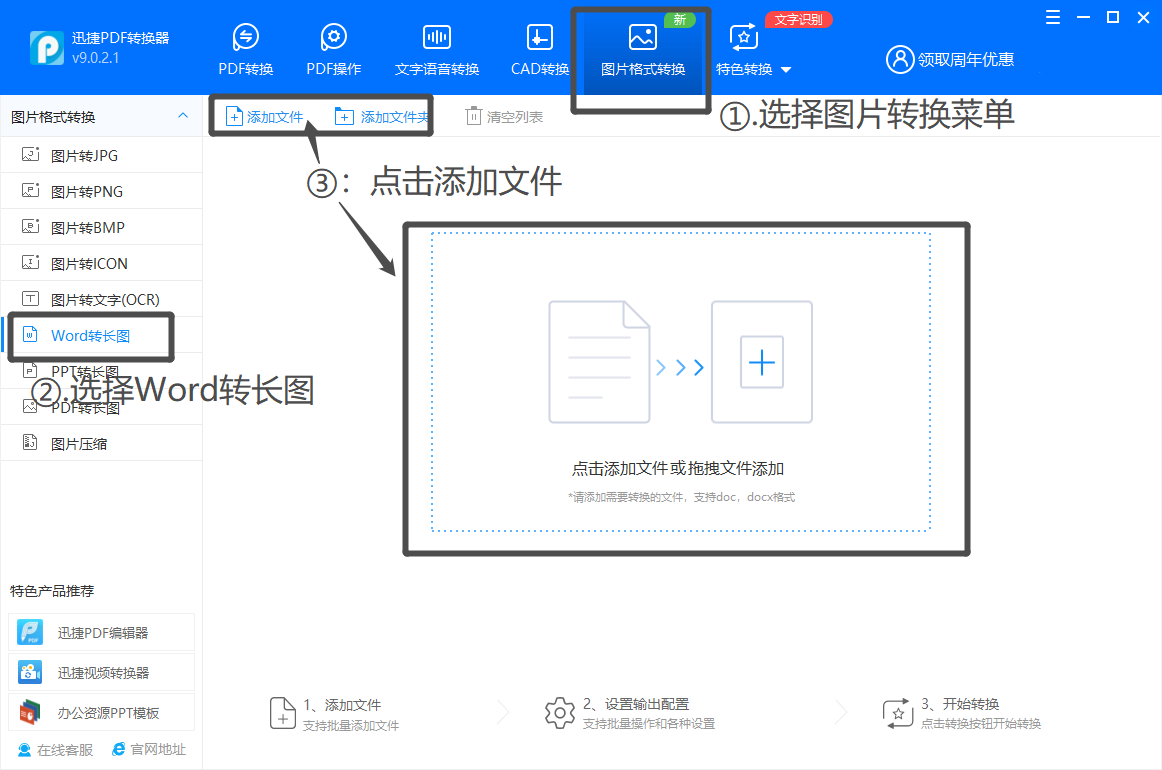Open 官网地址 website link
The image size is (1162, 770).
[149, 749]
